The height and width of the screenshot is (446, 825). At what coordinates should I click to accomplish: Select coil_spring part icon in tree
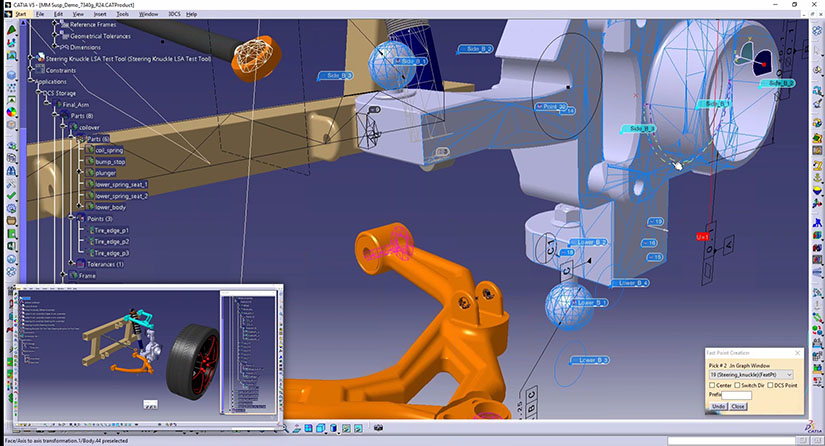coord(89,149)
